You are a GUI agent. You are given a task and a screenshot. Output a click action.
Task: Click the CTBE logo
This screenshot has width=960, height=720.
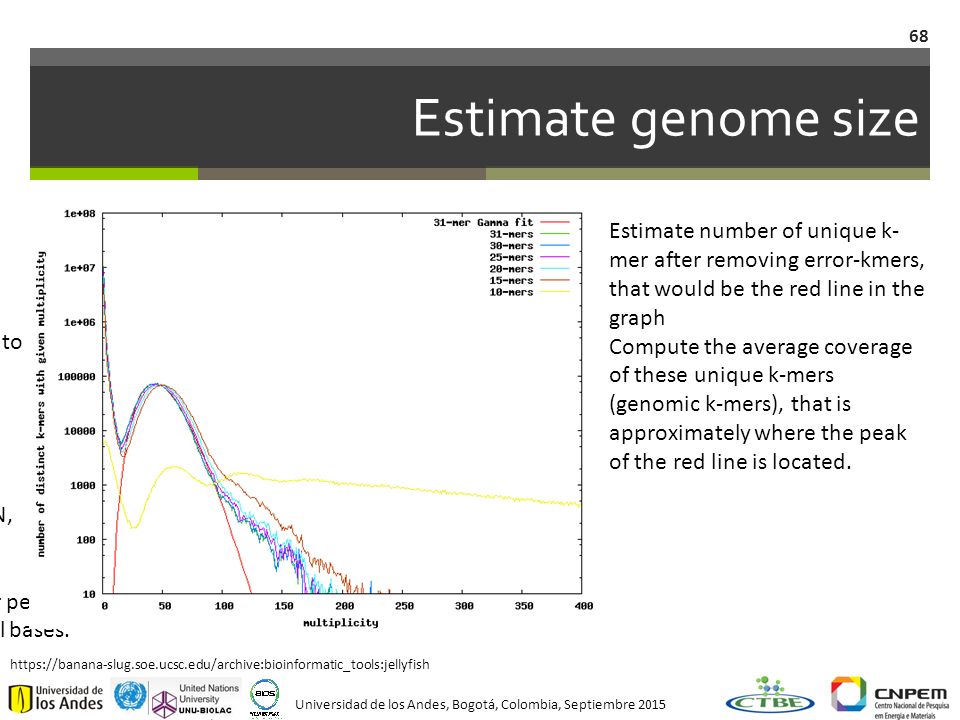pyautogui.click(x=770, y=696)
